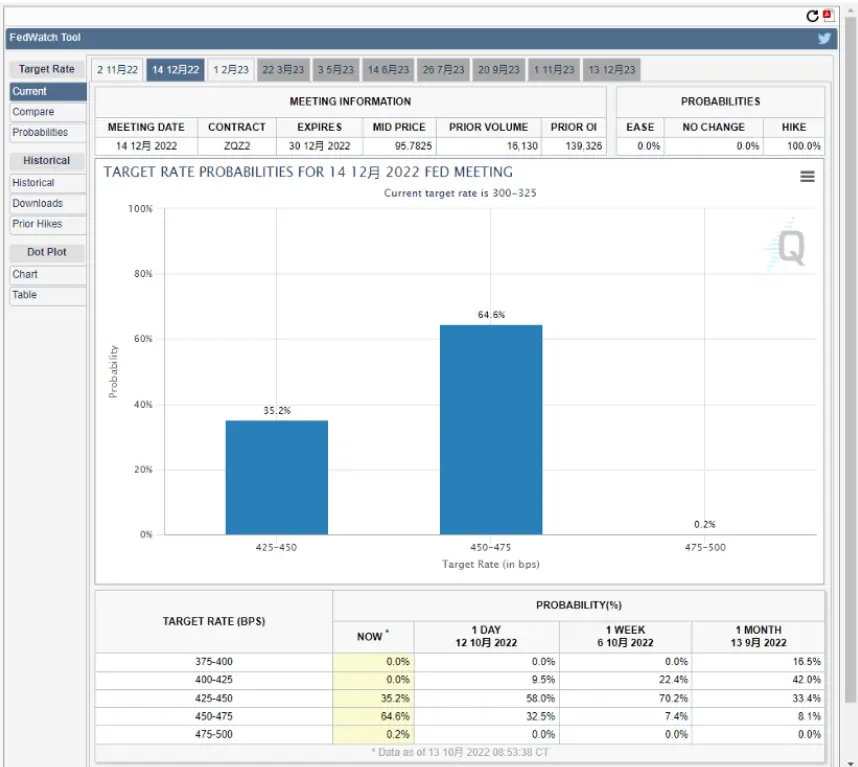Click the 450-475 axis label under chart
This screenshot has width=858, height=767.
click(490, 547)
